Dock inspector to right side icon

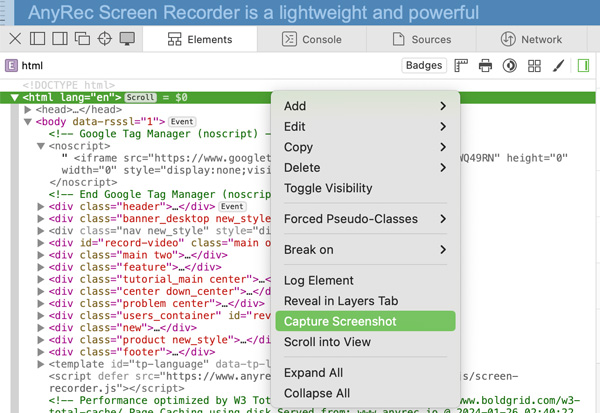tap(60, 39)
